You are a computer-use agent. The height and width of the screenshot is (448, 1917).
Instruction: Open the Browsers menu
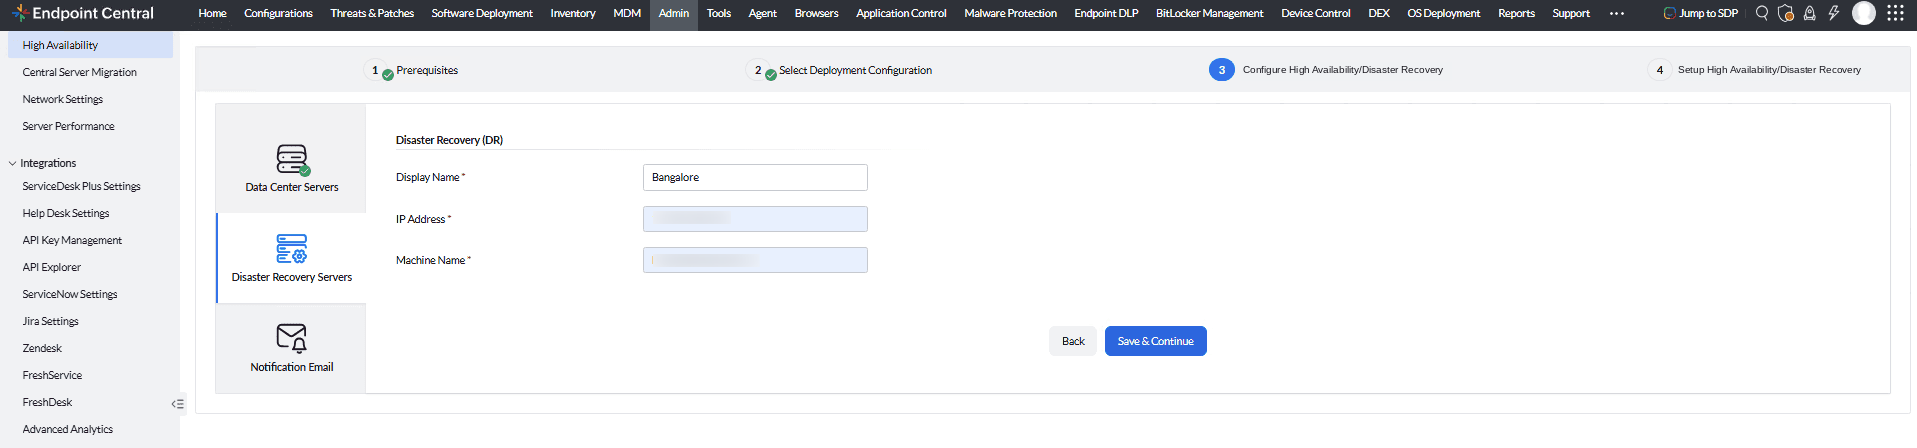click(817, 13)
